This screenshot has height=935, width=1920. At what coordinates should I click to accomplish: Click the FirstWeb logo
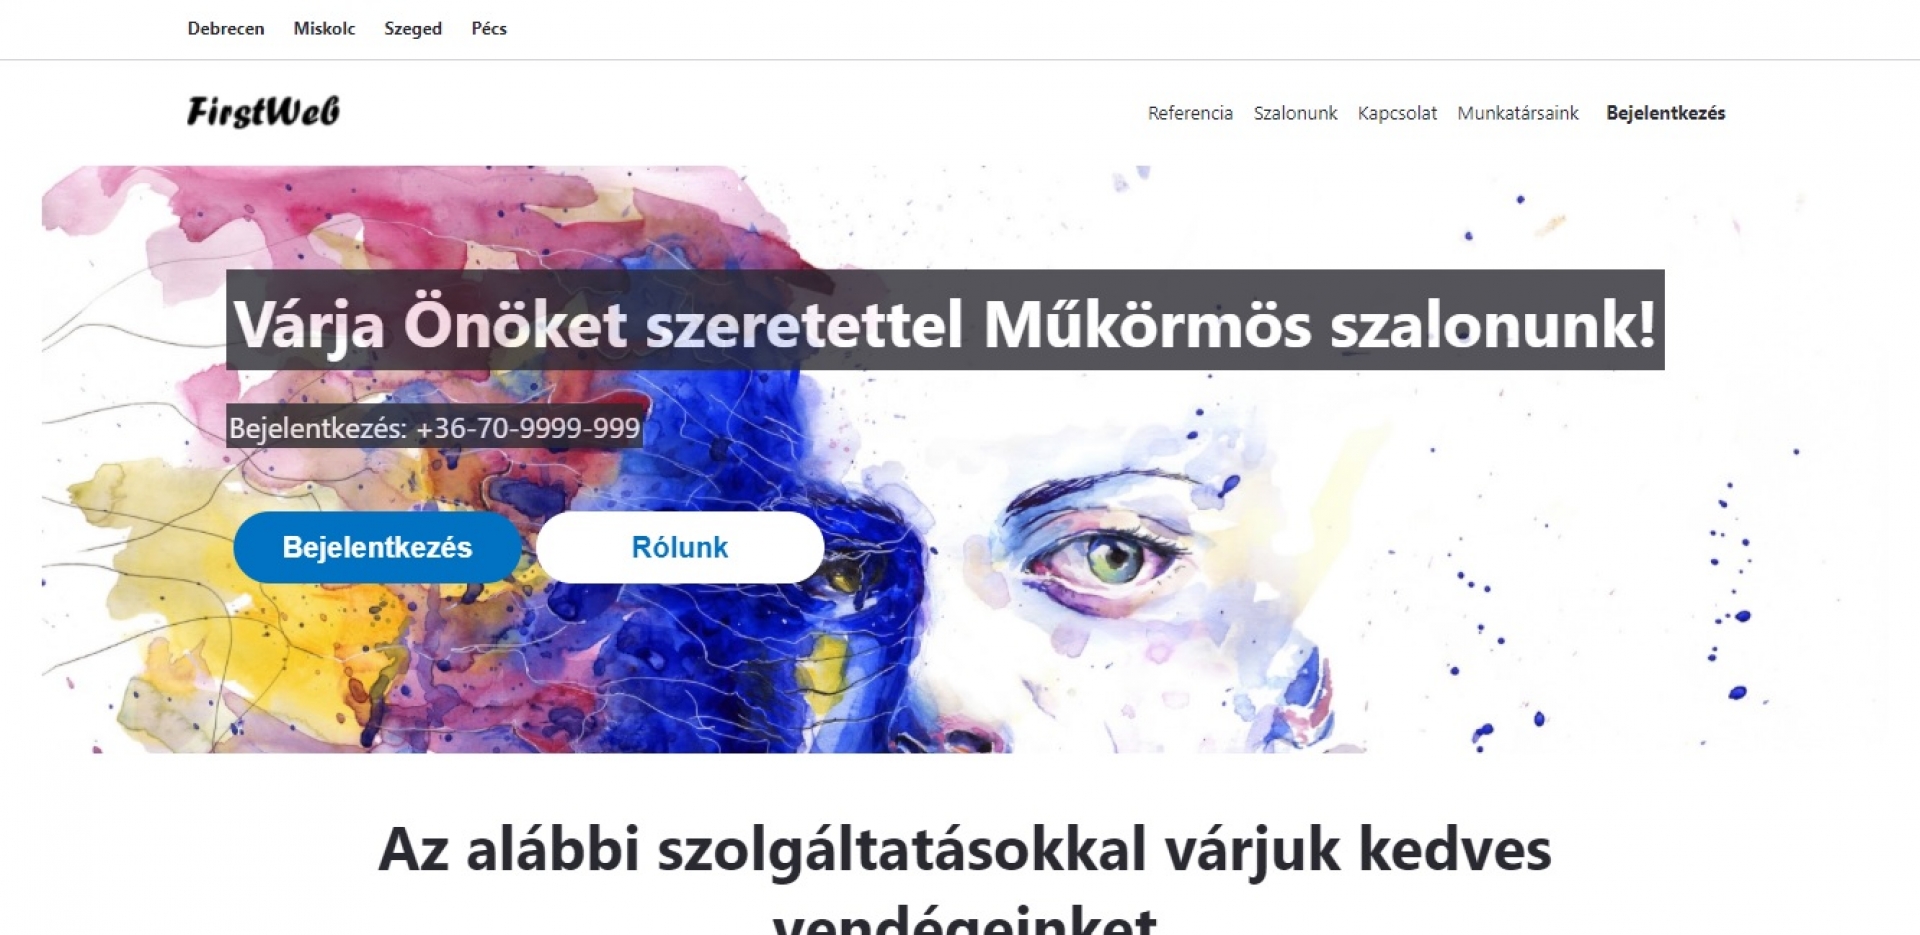click(x=263, y=112)
